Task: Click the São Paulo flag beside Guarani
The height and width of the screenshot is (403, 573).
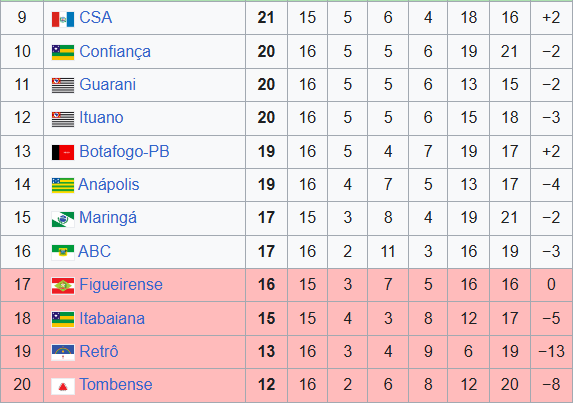Action: point(63,85)
